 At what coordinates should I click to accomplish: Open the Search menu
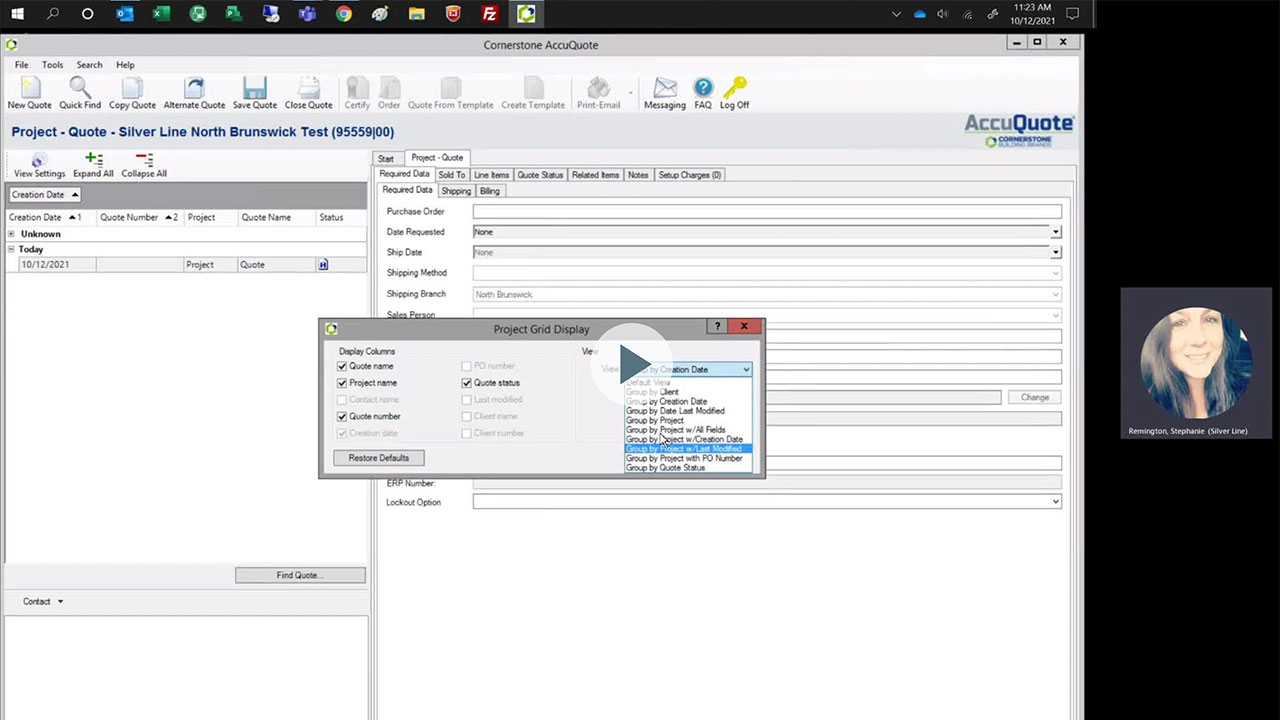89,65
